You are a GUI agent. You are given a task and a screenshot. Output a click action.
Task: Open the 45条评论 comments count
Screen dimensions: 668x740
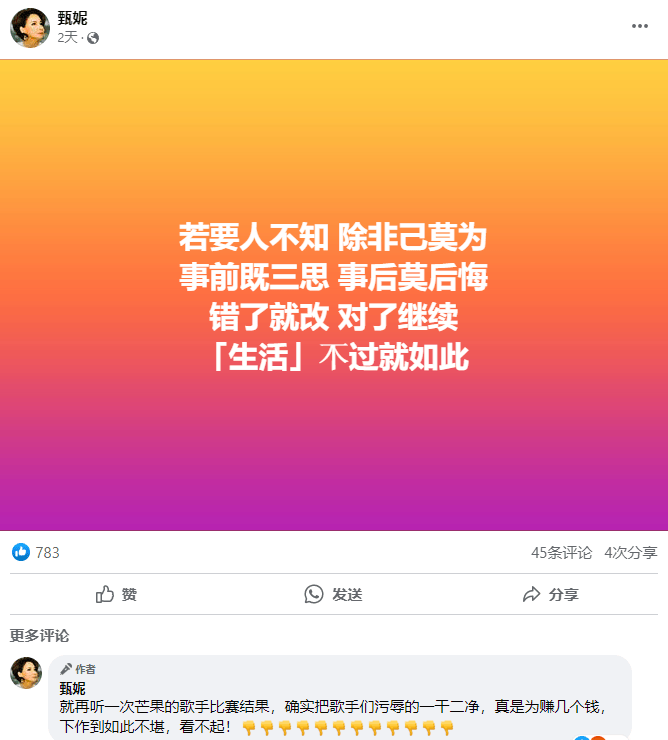coord(561,553)
